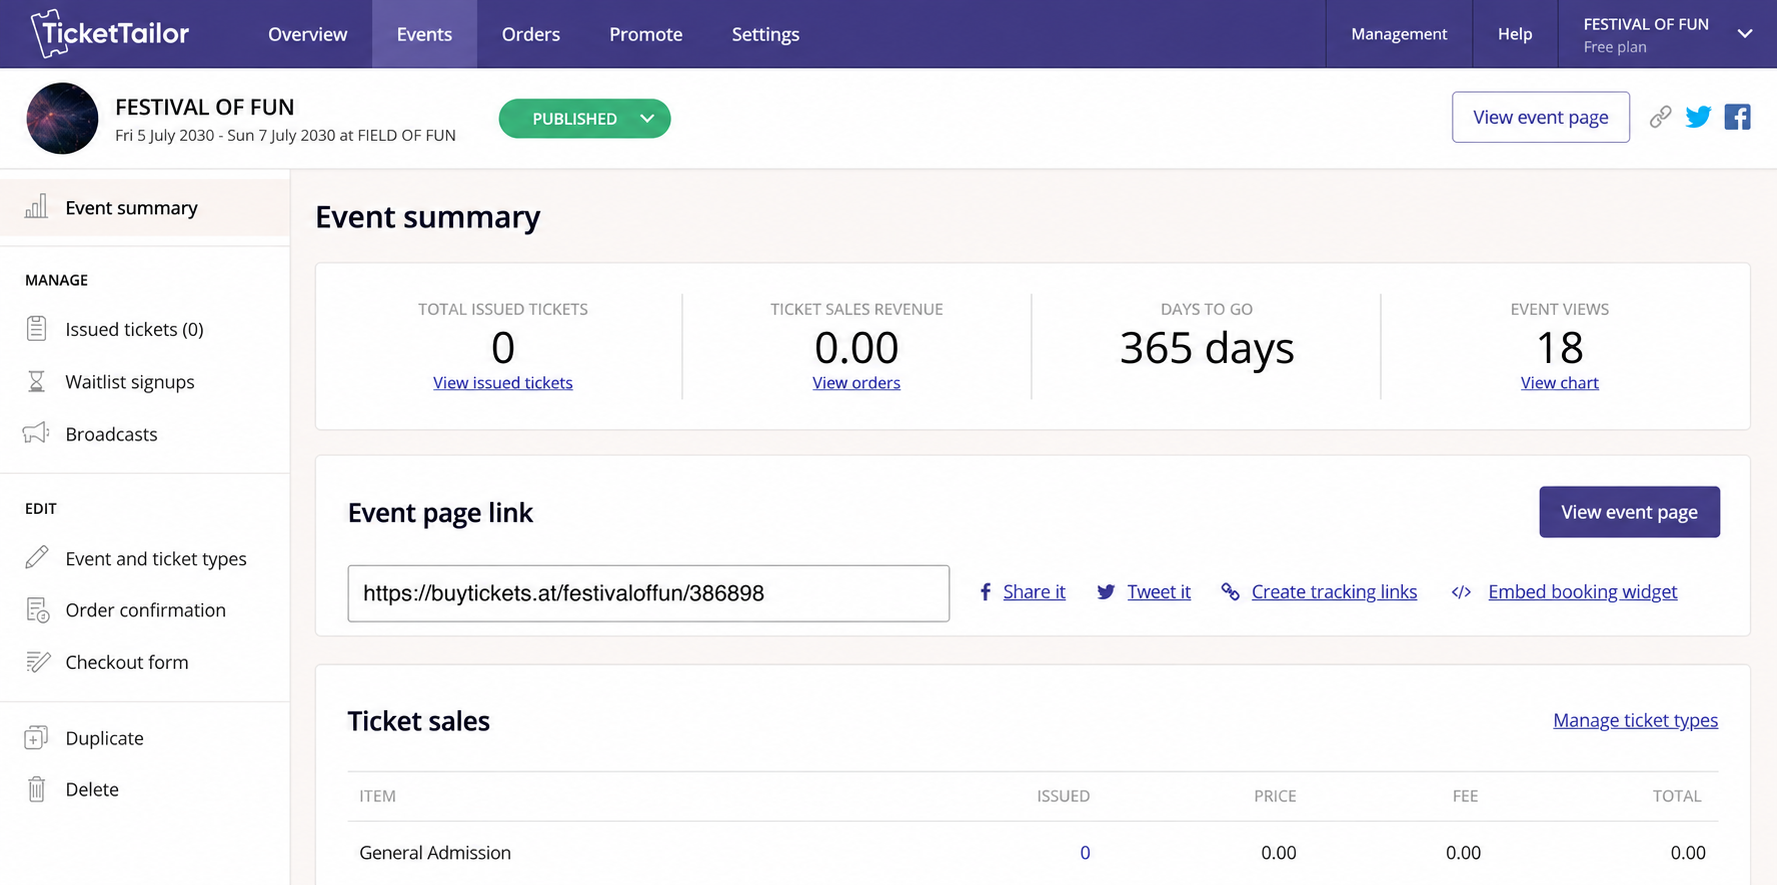Image resolution: width=1777 pixels, height=885 pixels.
Task: Open Manage ticket types link
Action: (1635, 720)
